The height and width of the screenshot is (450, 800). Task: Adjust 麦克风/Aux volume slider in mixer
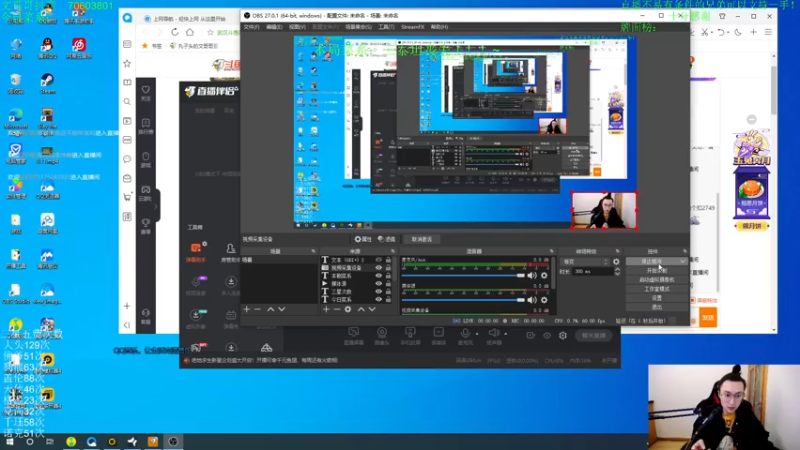[463, 276]
